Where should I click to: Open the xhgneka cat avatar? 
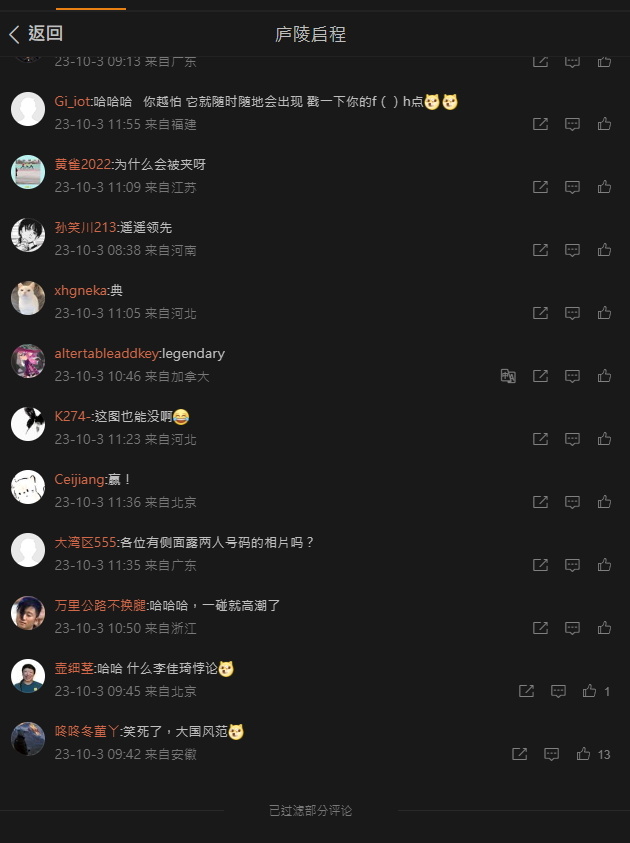[28, 298]
